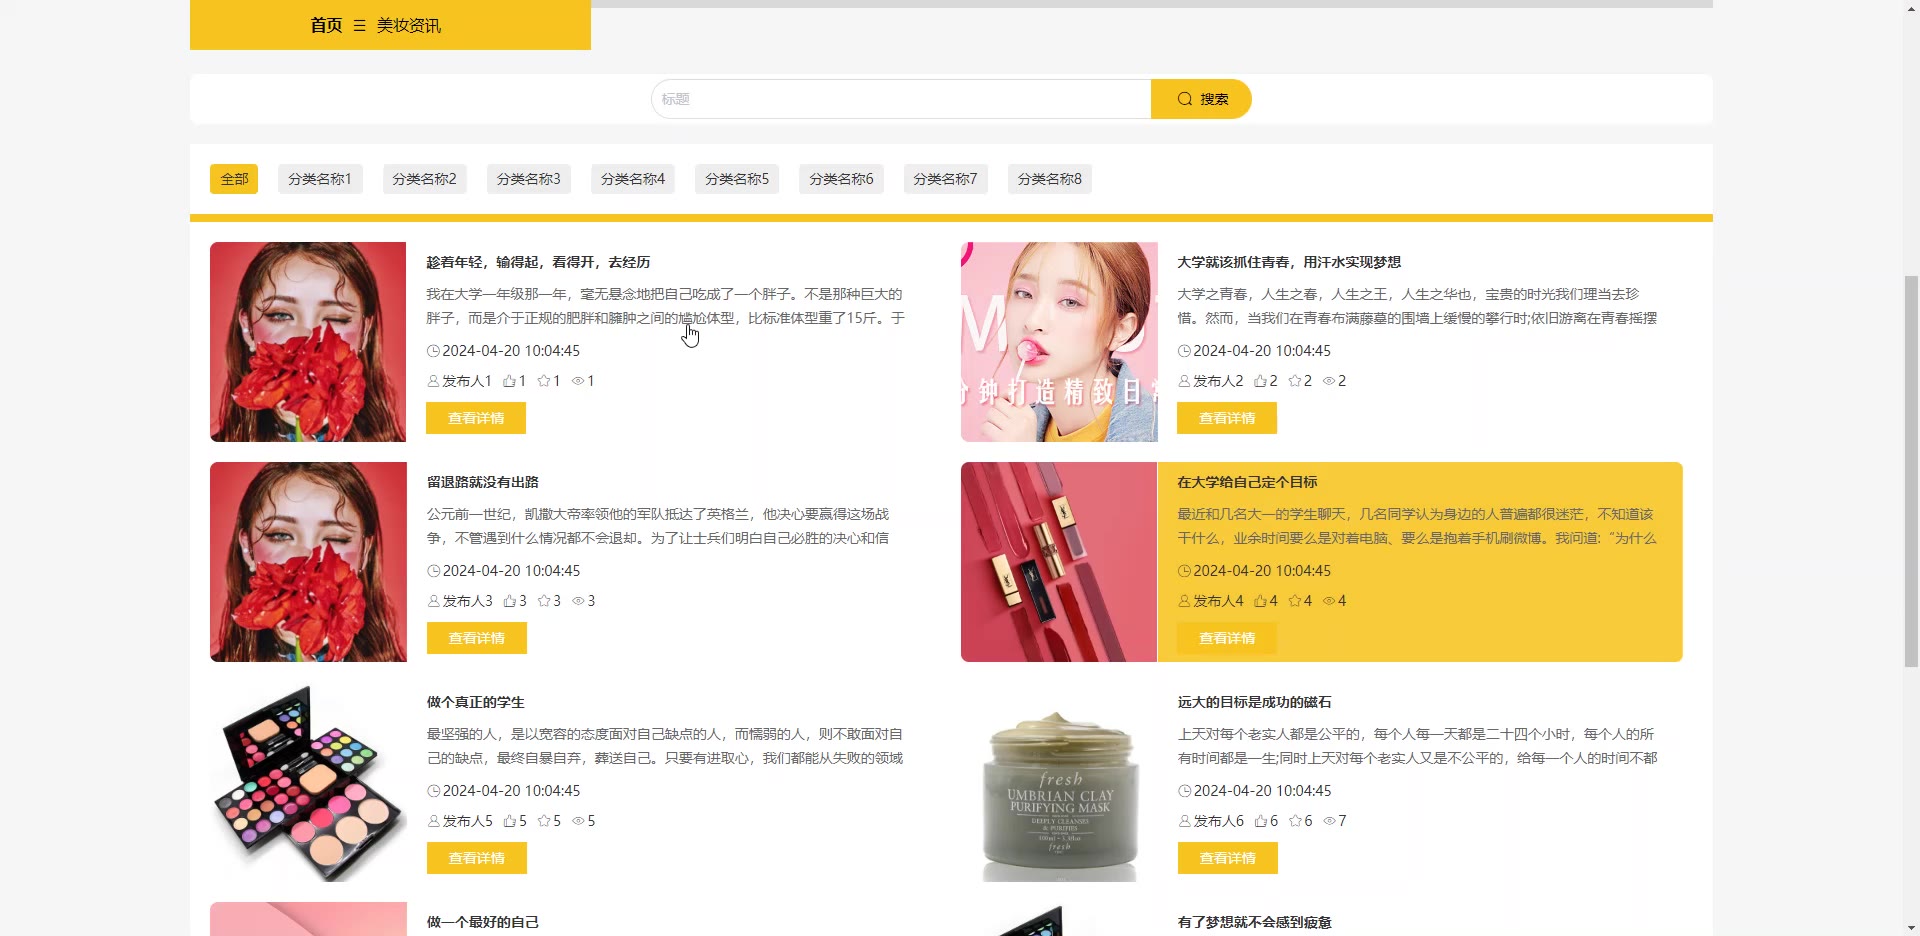
Task: Click clock icon of 远大的目标 article date
Action: [x=1184, y=791]
